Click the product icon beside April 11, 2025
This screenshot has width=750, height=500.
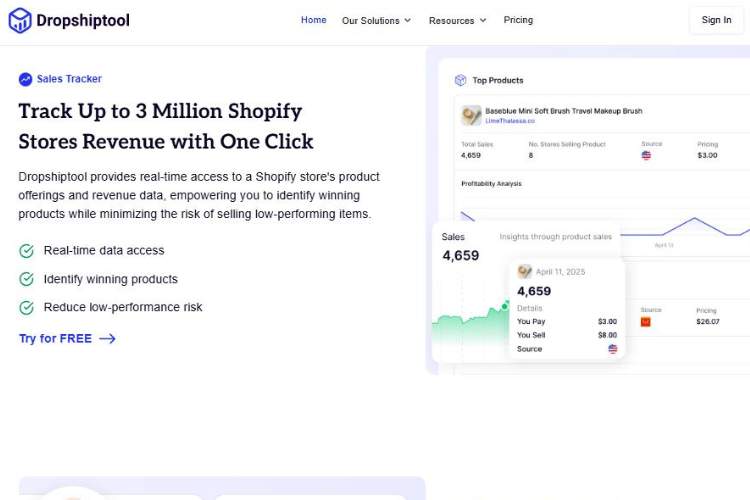pyautogui.click(x=525, y=272)
